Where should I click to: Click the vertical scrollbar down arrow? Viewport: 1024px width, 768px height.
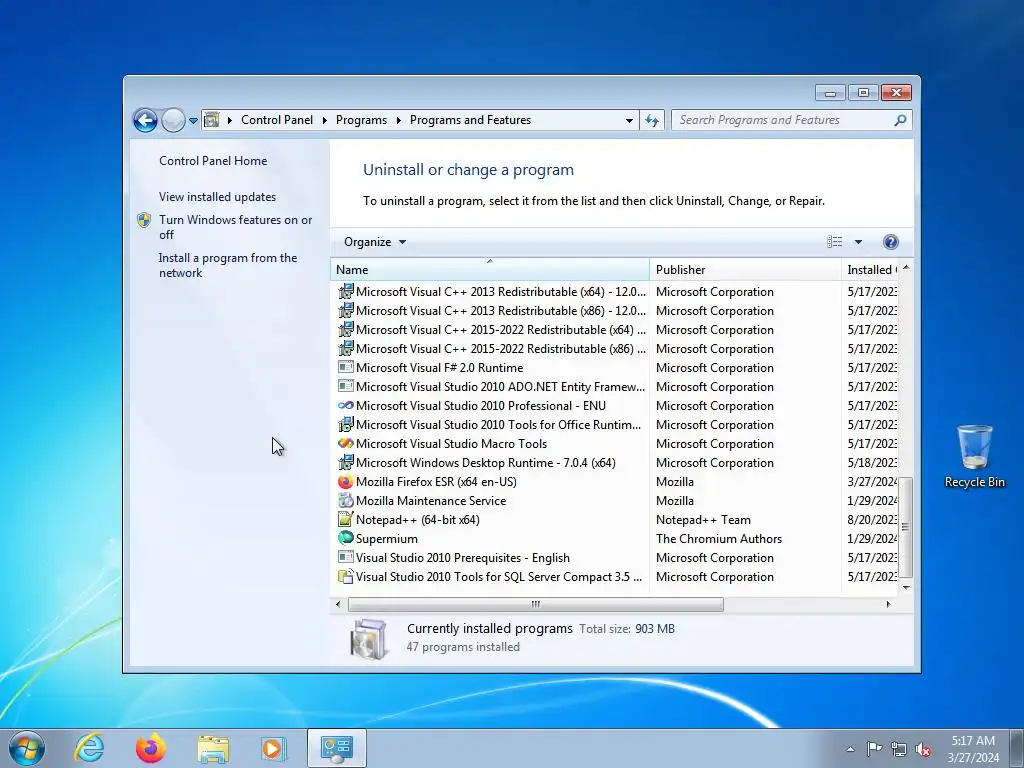coord(906,587)
